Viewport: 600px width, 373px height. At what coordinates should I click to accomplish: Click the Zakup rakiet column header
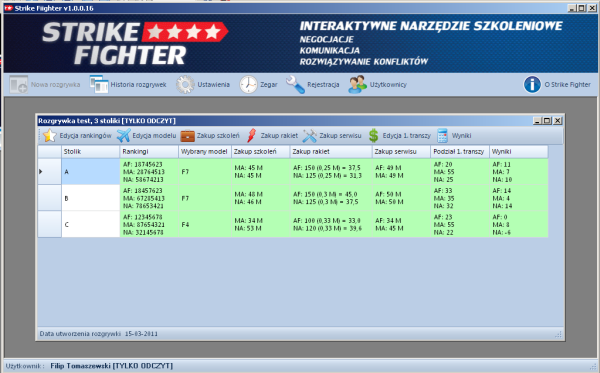pos(331,151)
